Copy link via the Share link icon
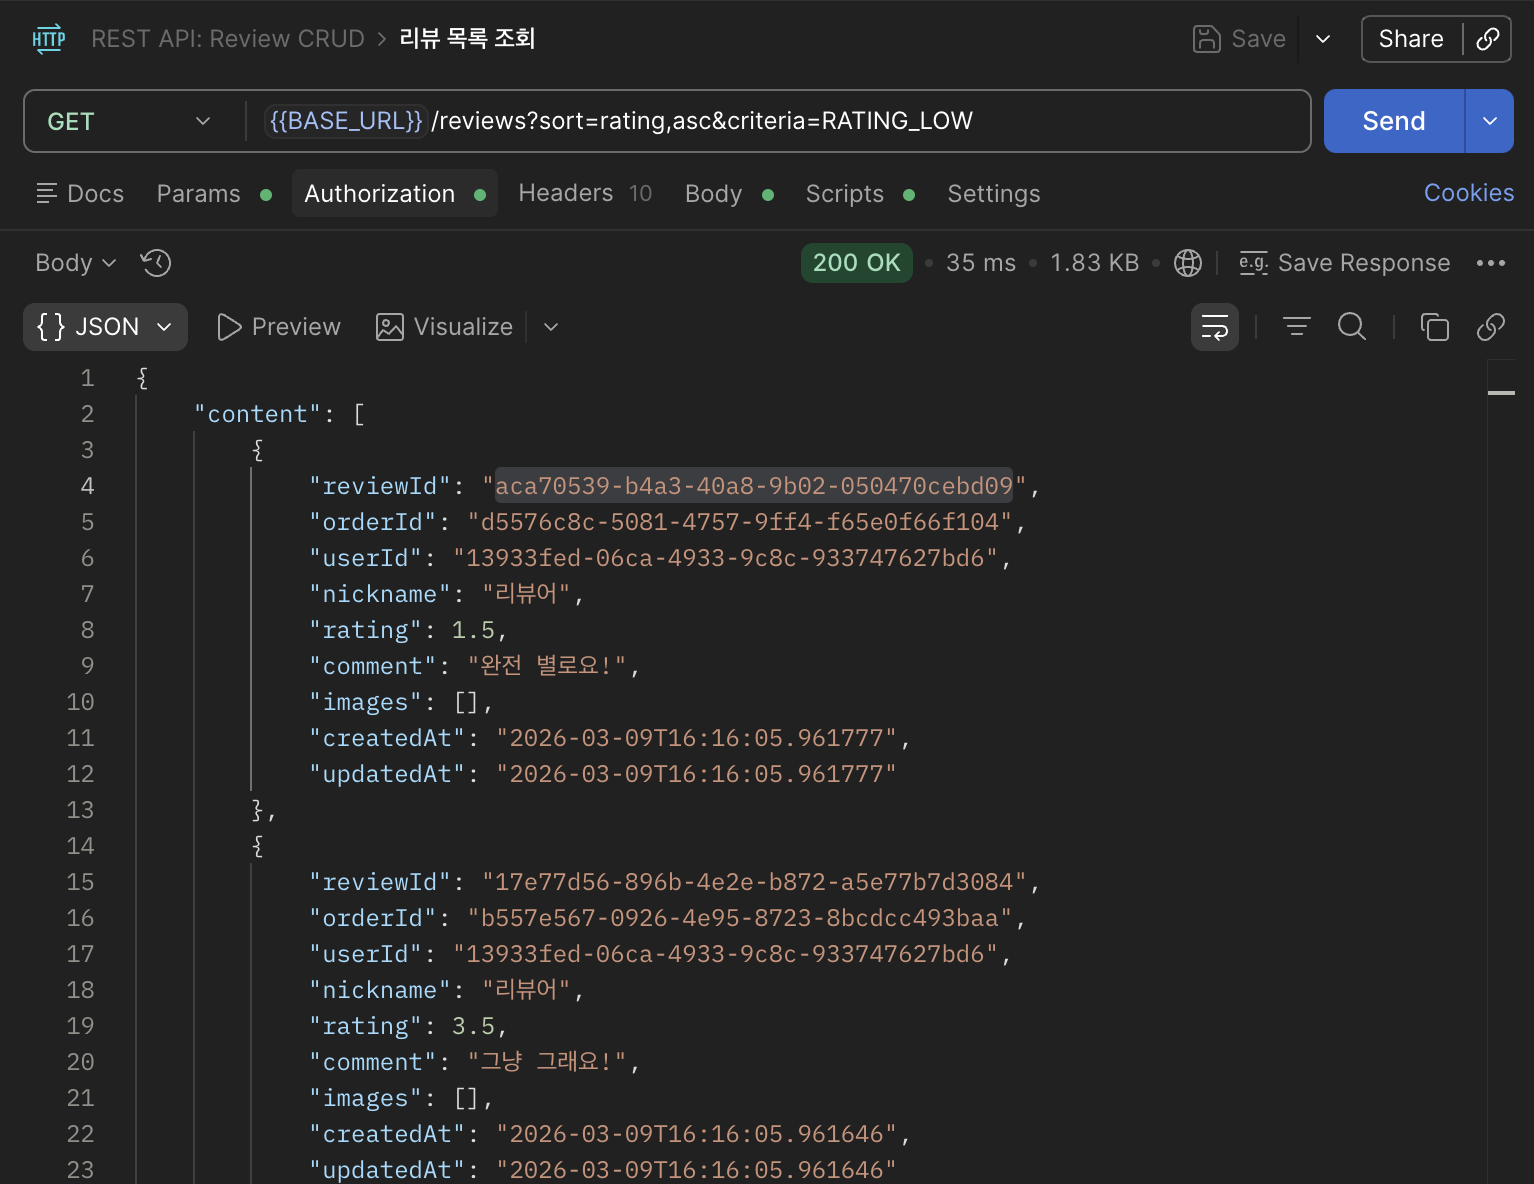1534x1184 pixels. pos(1488,39)
